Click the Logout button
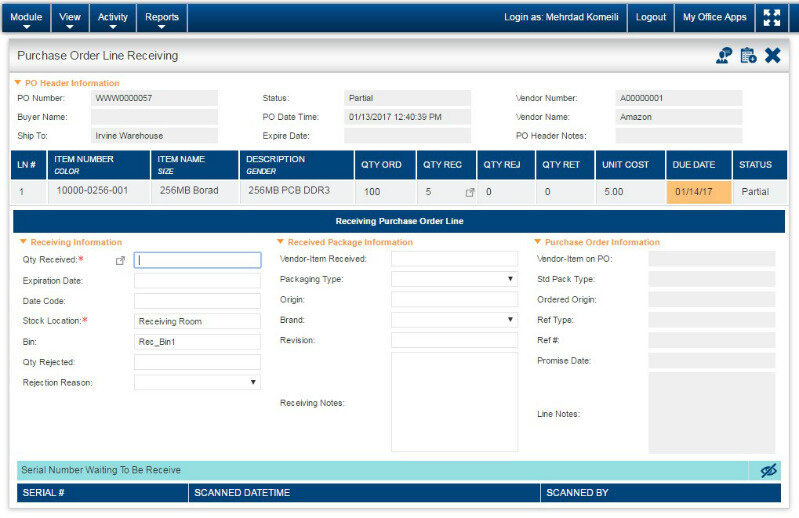Image resolution: width=799 pixels, height=518 pixels. coord(650,17)
